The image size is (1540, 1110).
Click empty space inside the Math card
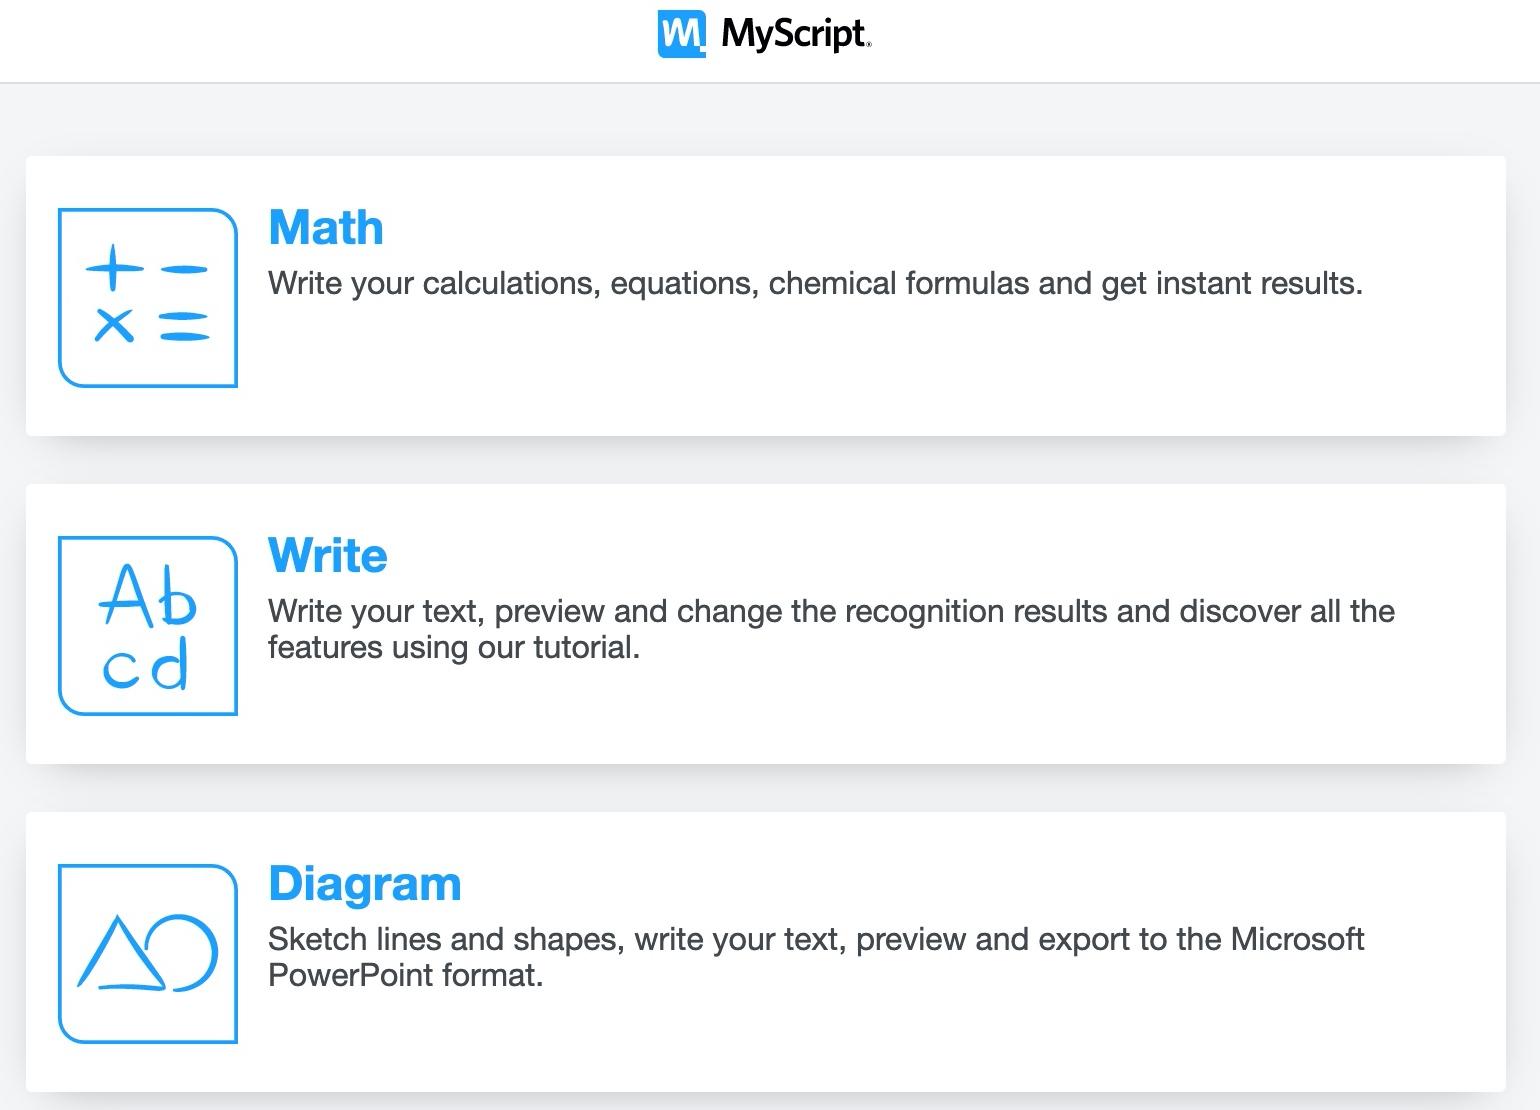click(x=900, y=380)
